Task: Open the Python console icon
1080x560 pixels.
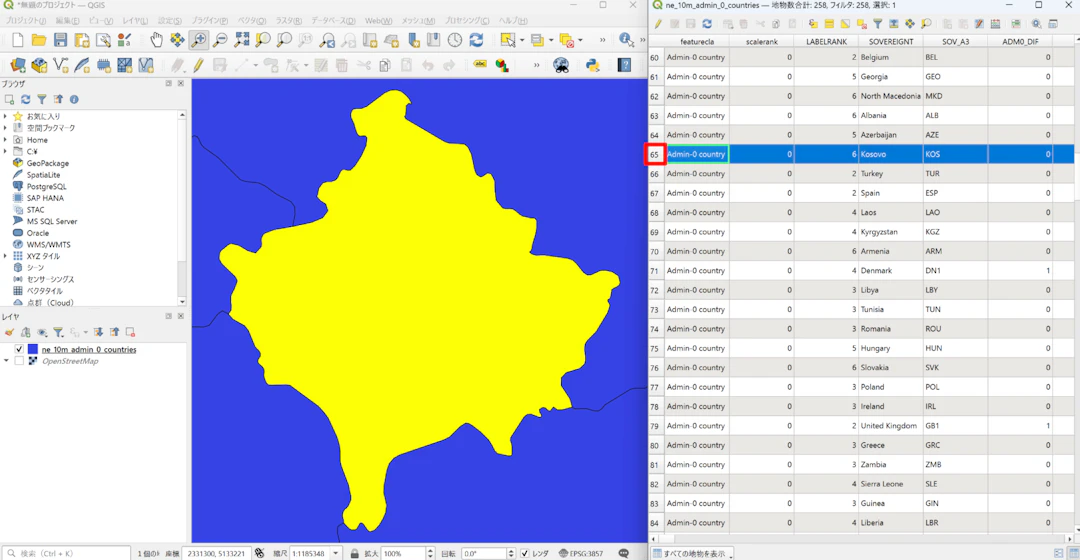Action: tap(592, 65)
